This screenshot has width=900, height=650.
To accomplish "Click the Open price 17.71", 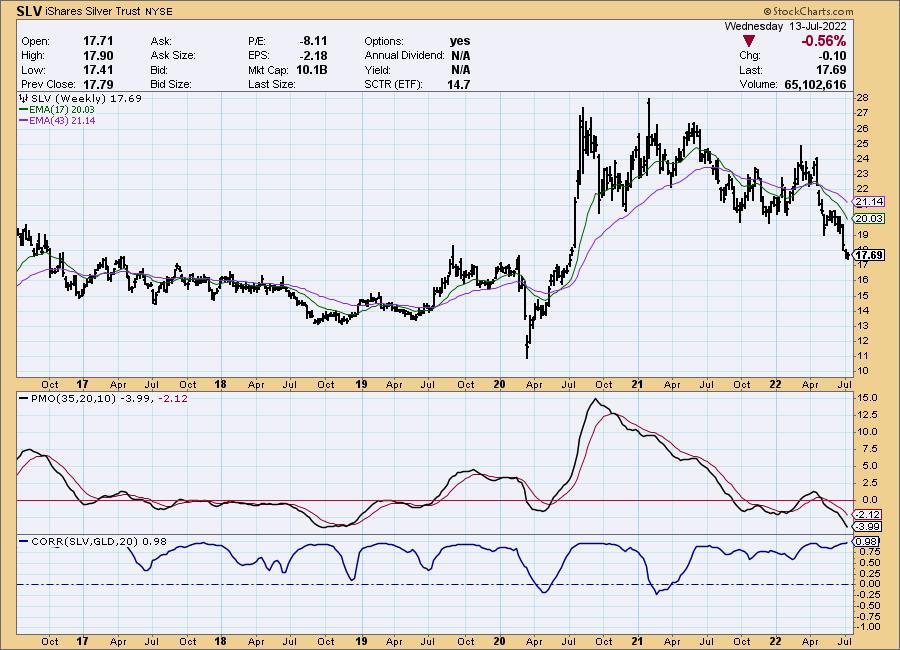I will pyautogui.click(x=98, y=41).
